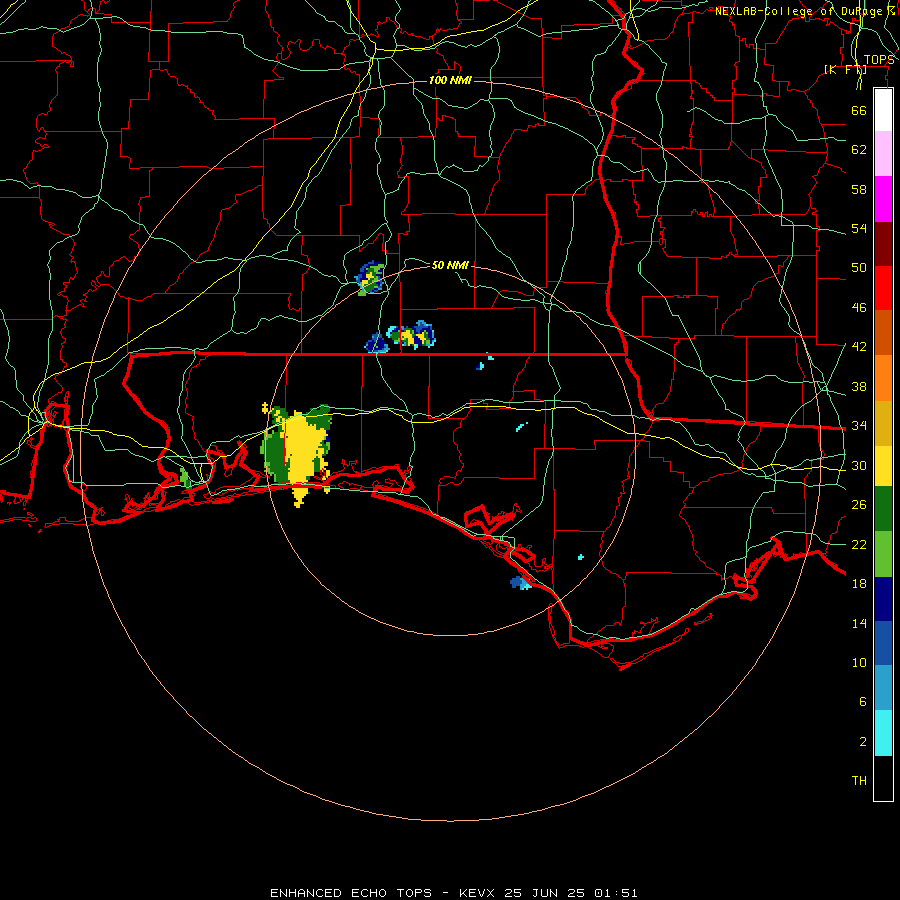Pick the cyan legend swatch
The height and width of the screenshot is (900, 900).
[x=883, y=733]
